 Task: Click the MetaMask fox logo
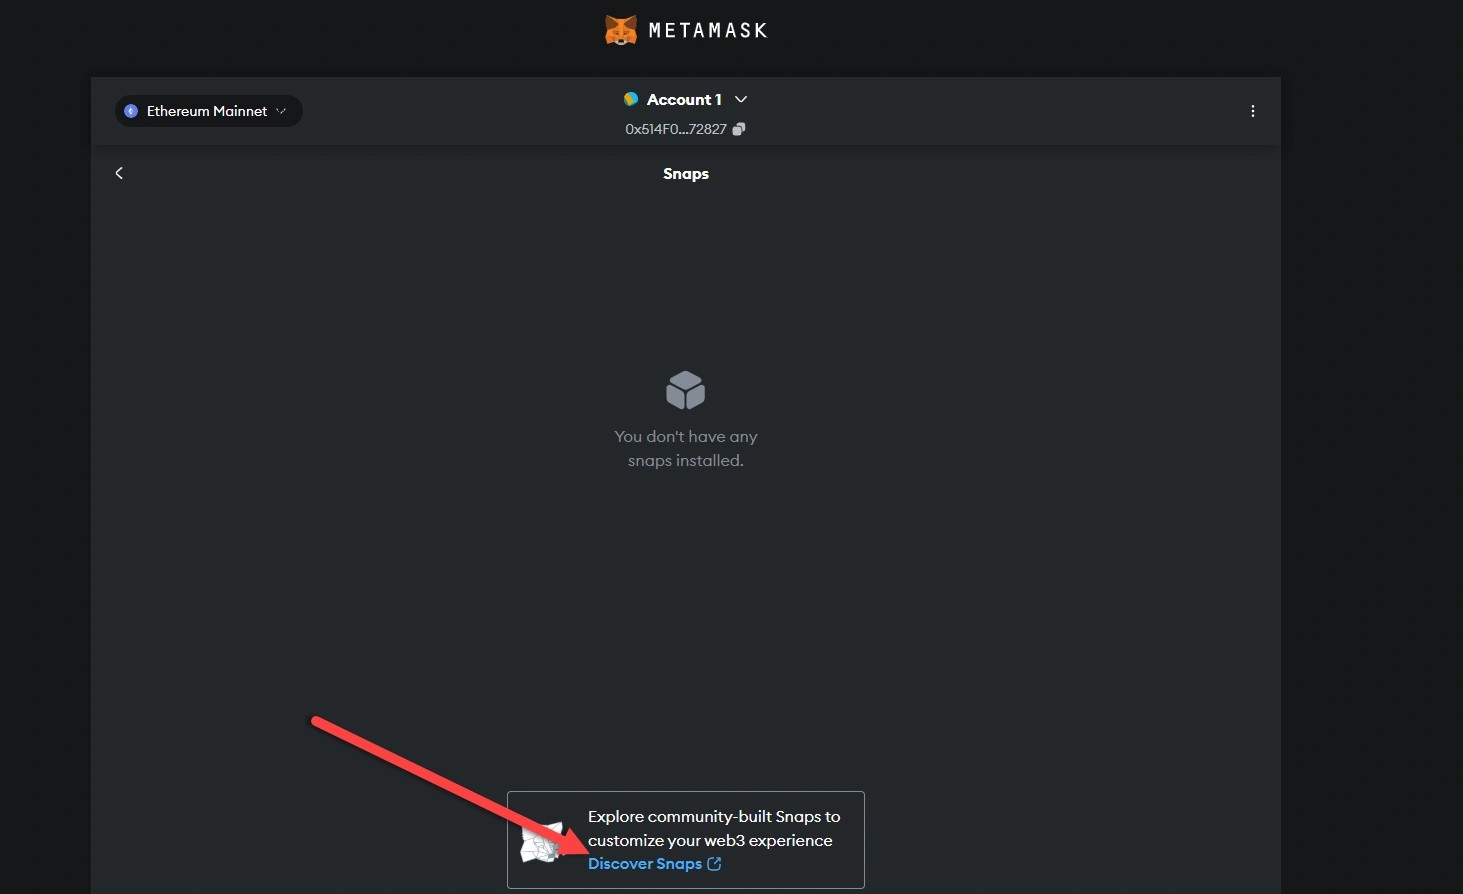tap(621, 30)
